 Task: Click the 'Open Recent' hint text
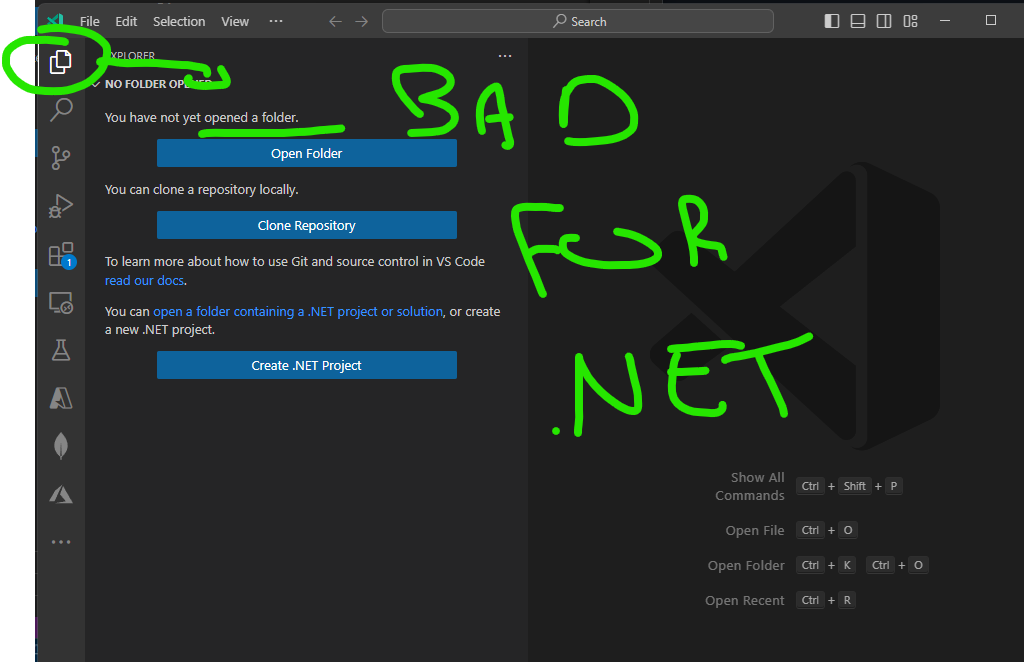coord(744,601)
